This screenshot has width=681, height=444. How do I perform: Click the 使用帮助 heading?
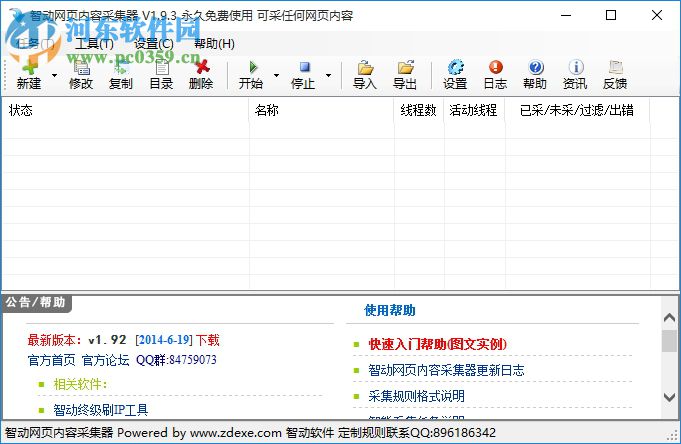pos(390,310)
